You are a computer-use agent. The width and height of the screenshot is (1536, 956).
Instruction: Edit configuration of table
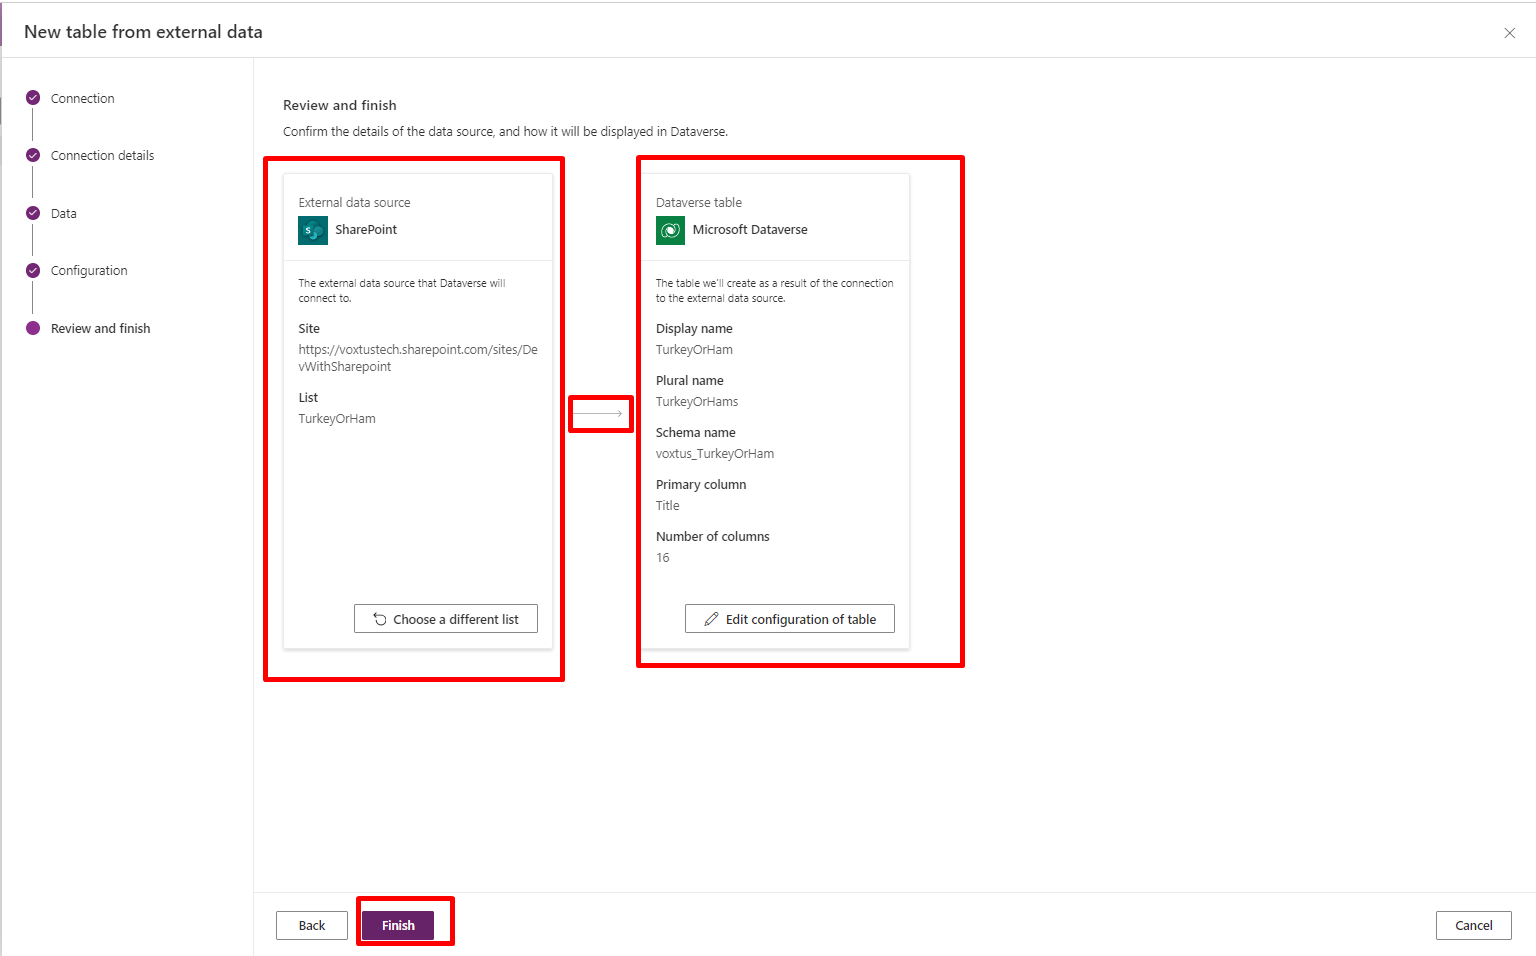point(790,619)
